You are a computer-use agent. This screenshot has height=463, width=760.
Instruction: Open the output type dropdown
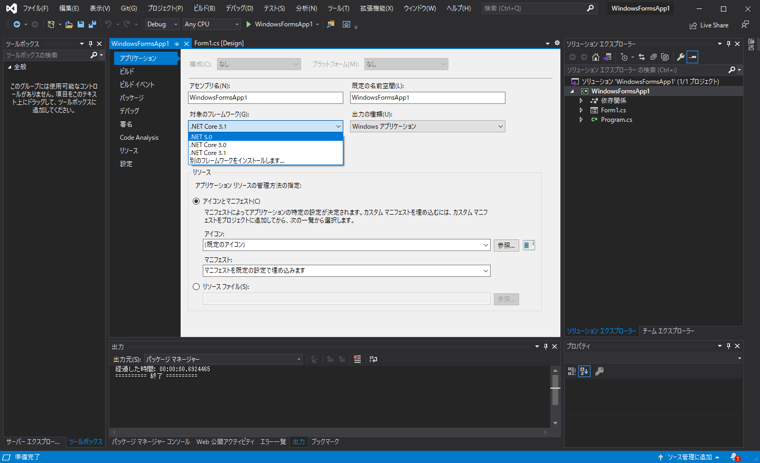[x=428, y=126]
